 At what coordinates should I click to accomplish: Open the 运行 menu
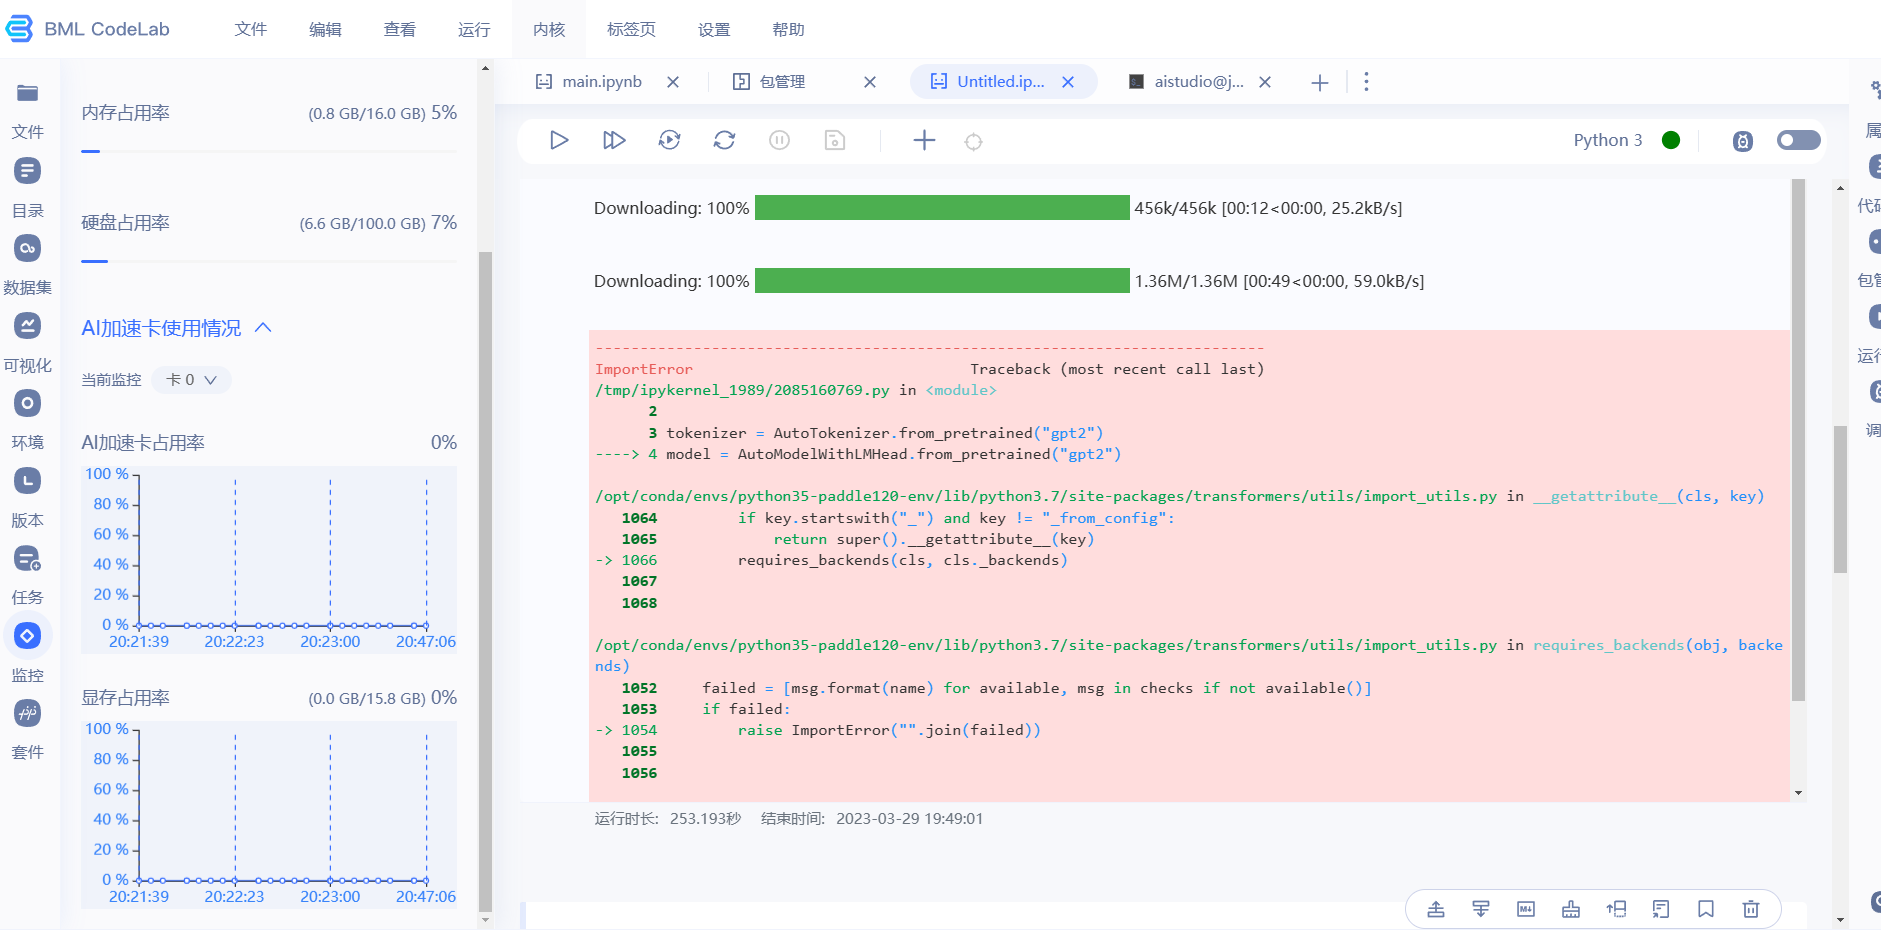pos(474,30)
